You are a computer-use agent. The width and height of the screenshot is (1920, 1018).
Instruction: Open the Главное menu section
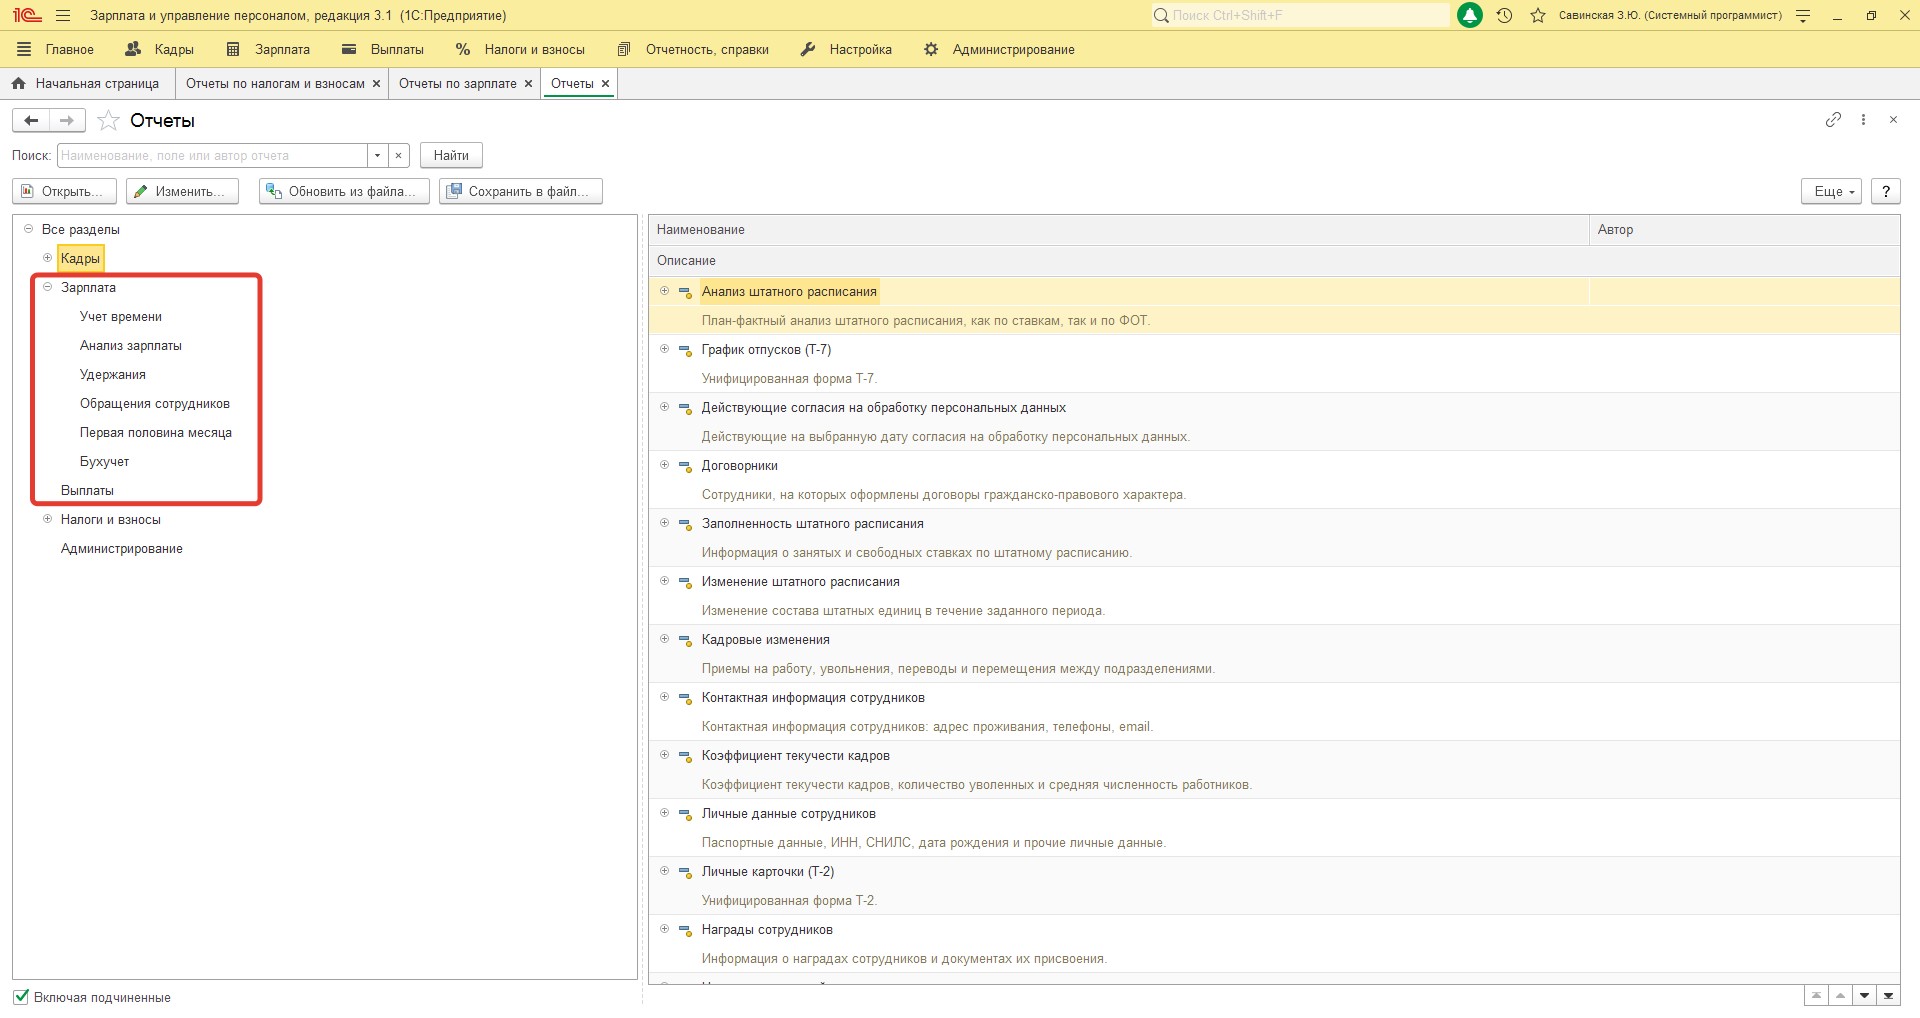point(56,50)
